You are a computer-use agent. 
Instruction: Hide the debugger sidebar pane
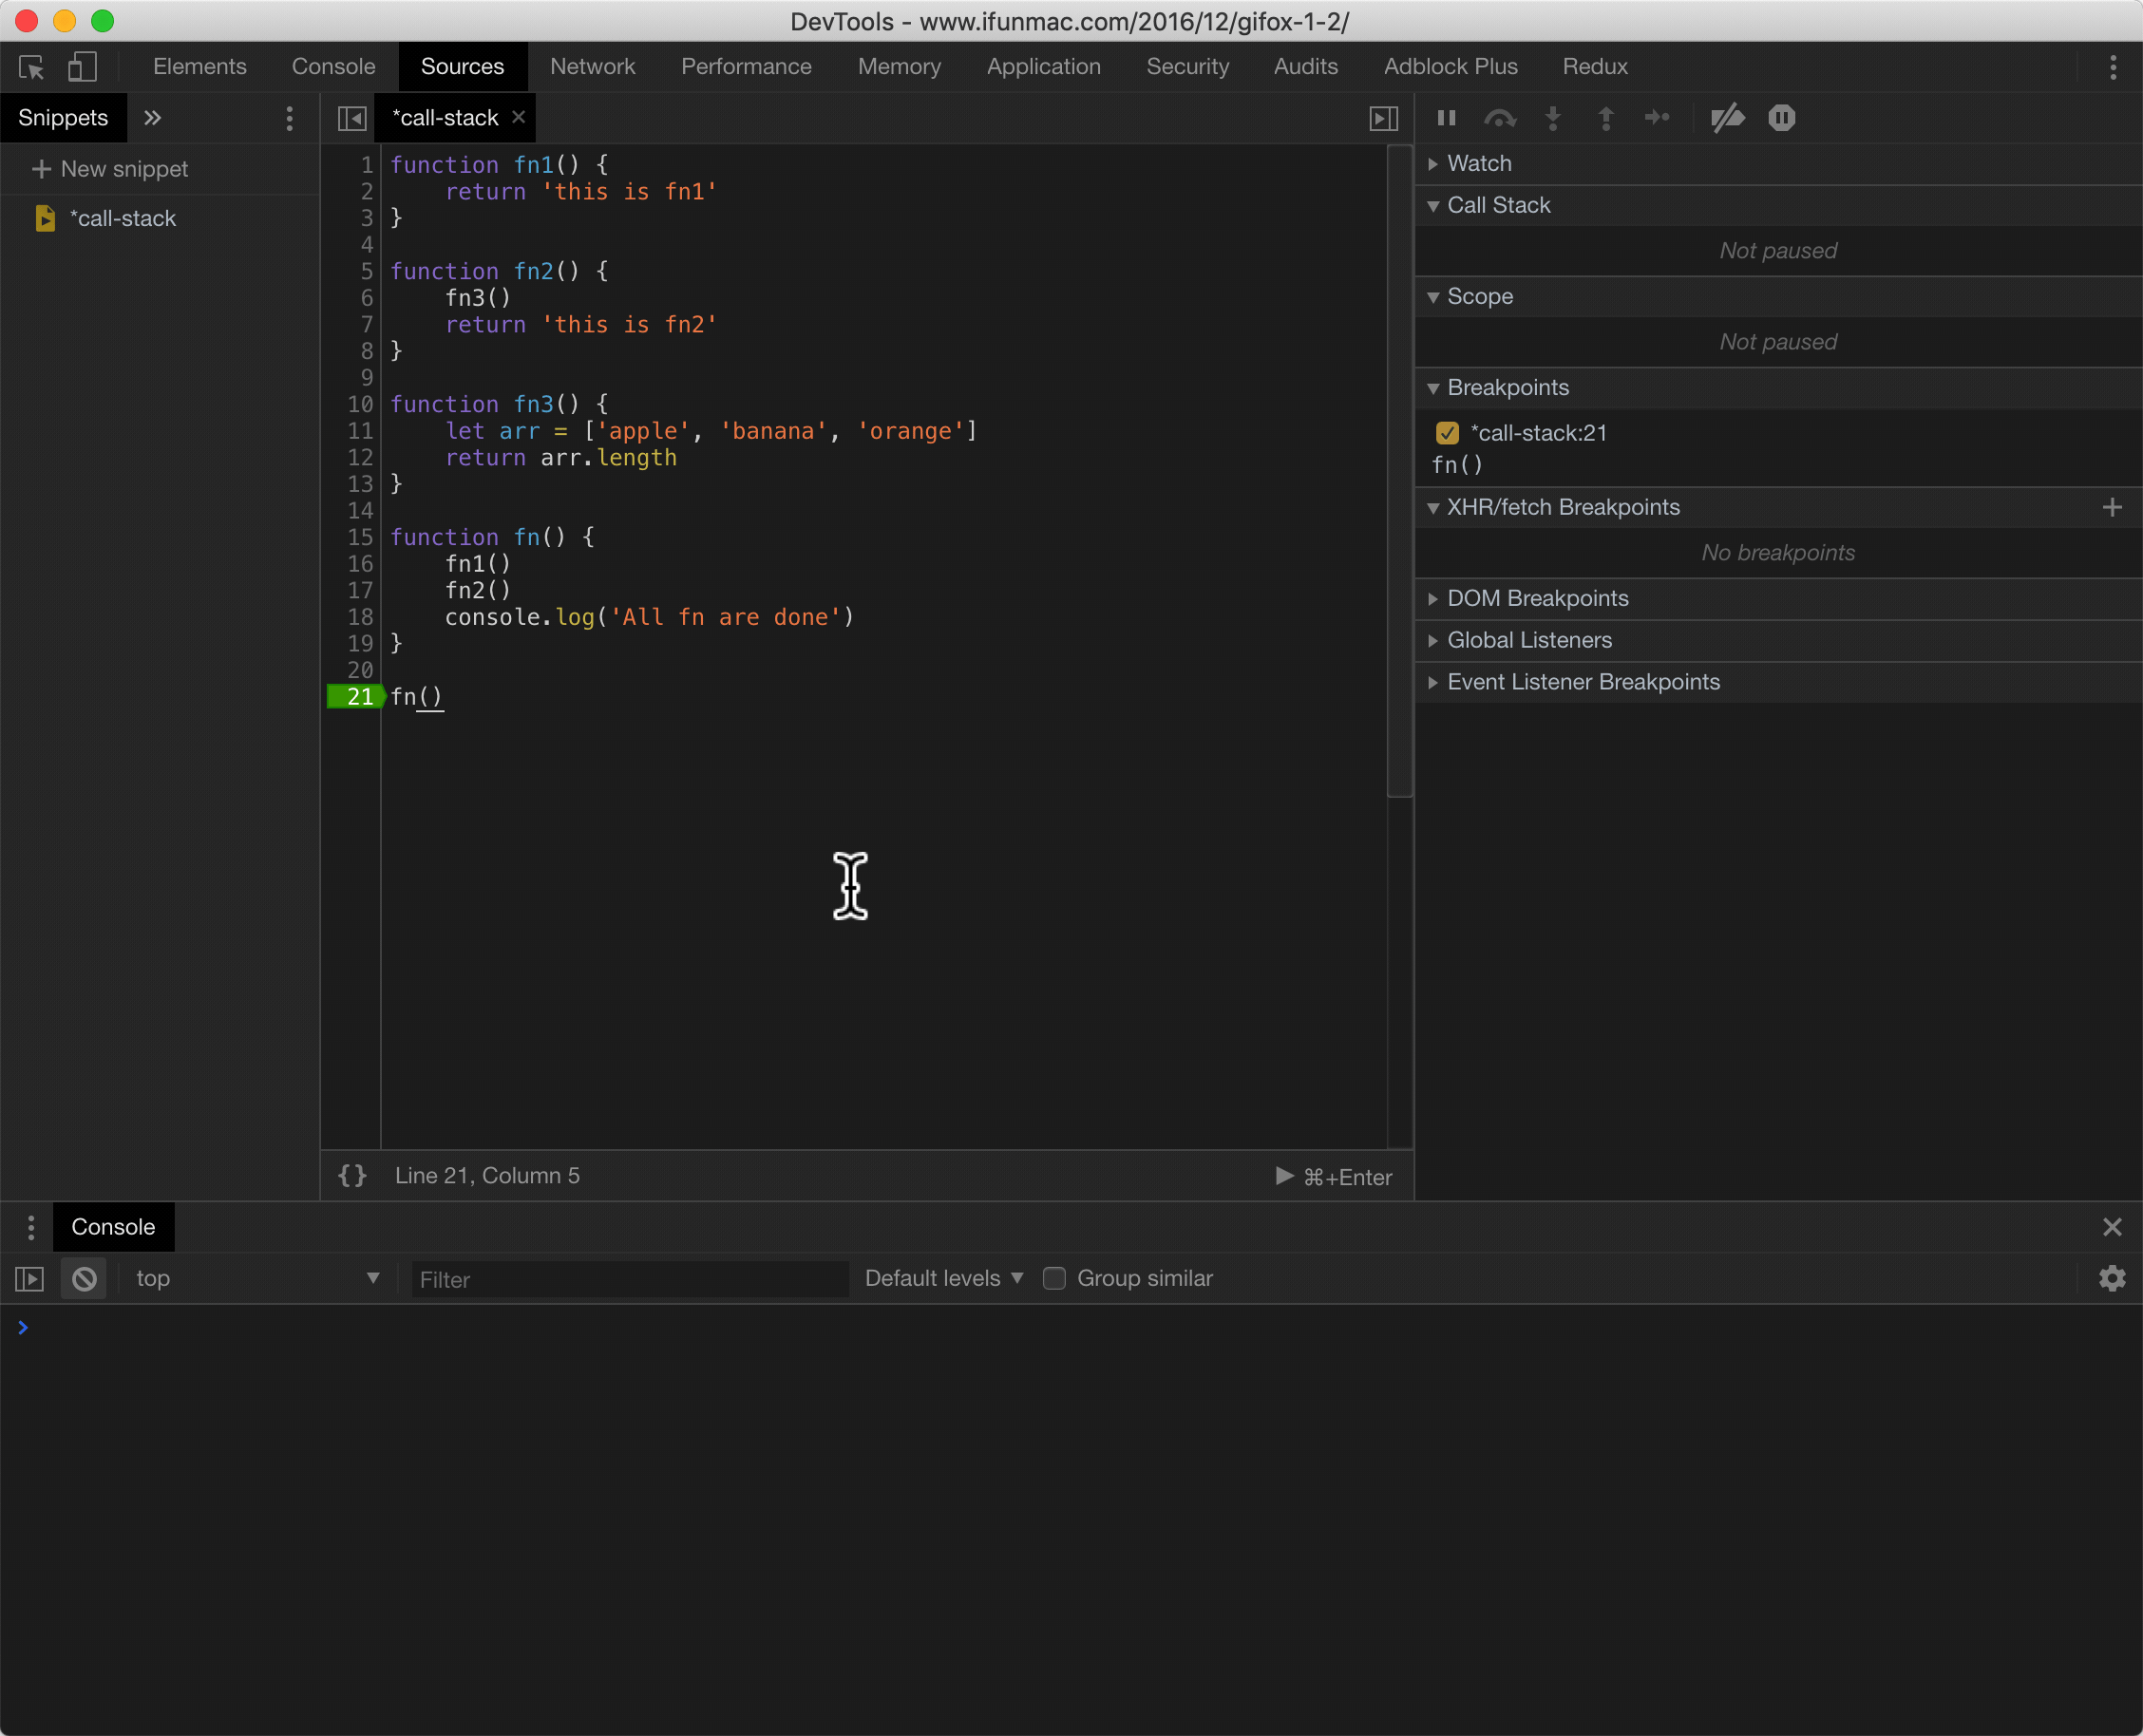1383,118
